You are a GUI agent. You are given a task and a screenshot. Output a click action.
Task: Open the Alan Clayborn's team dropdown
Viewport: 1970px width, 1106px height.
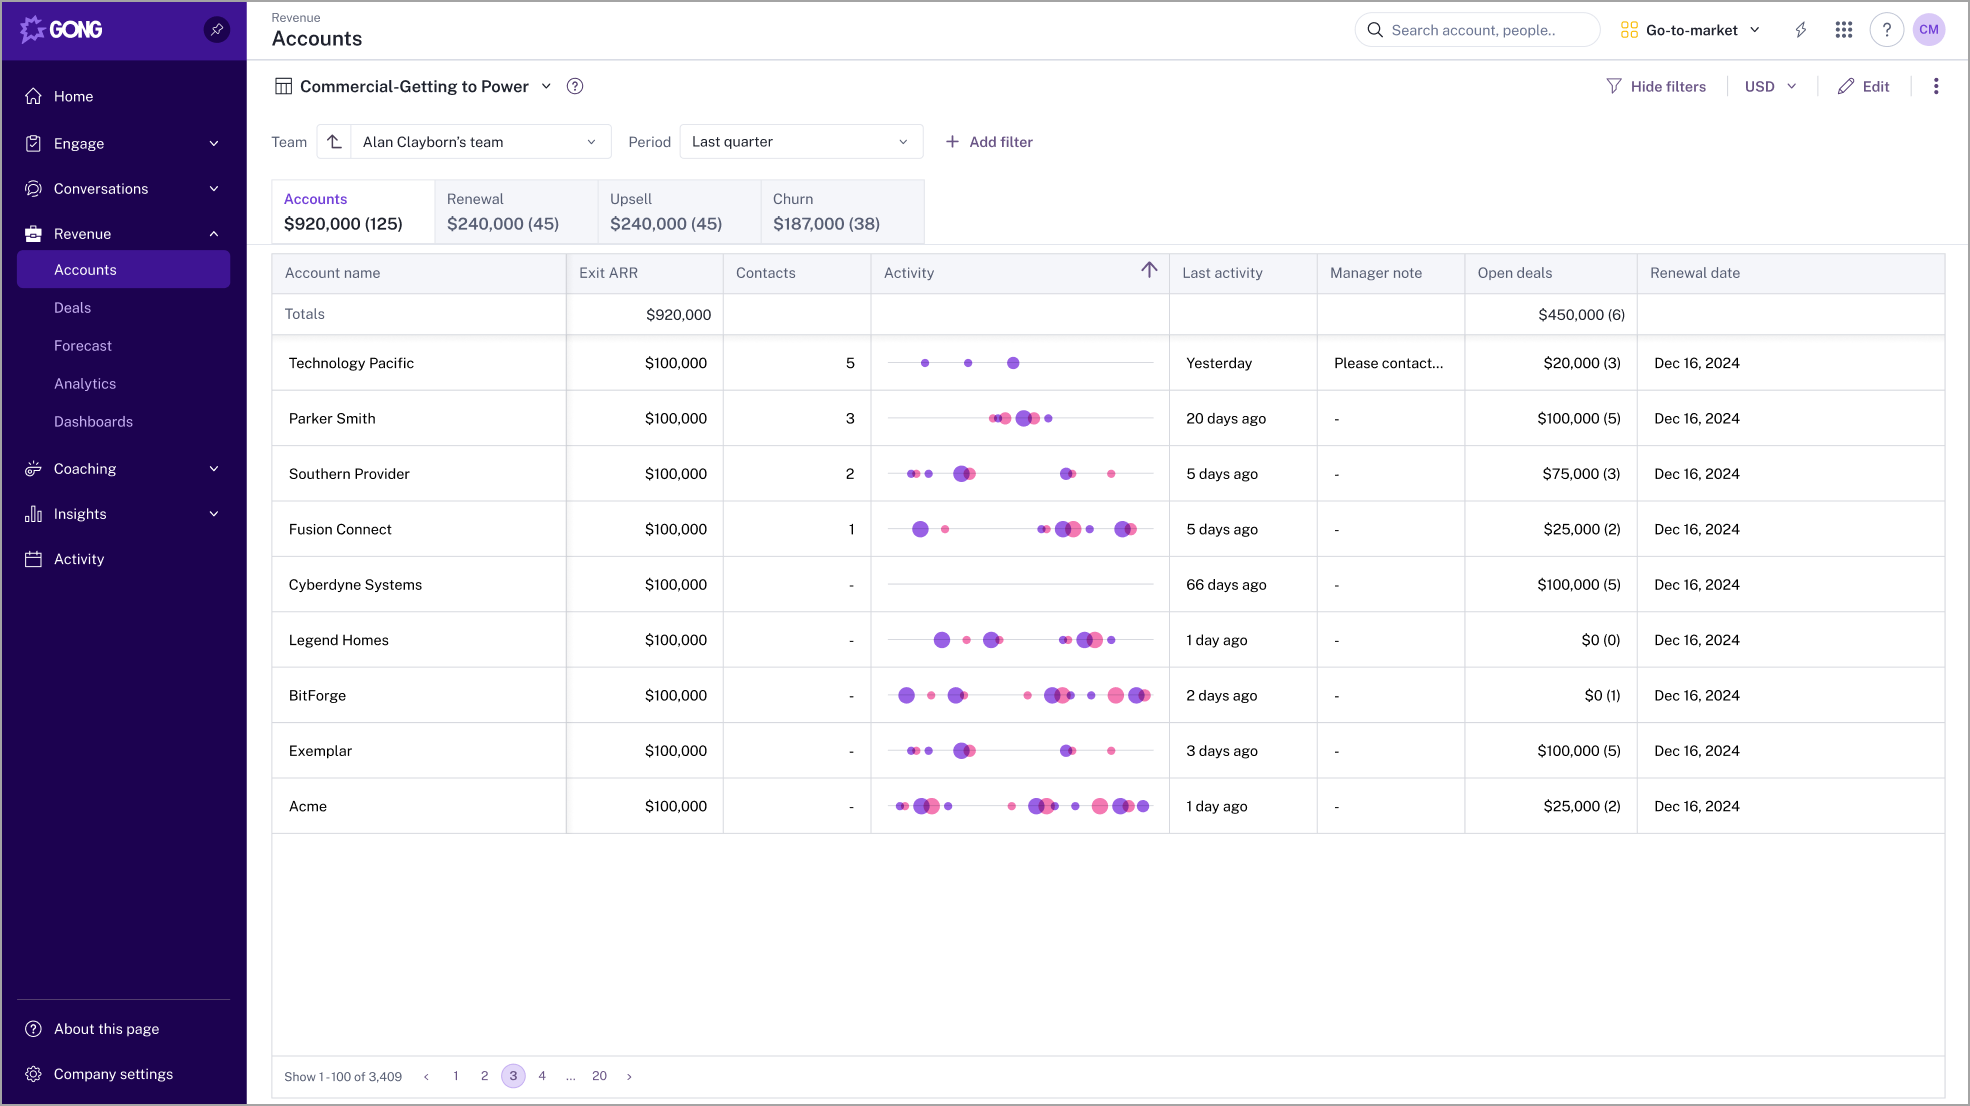point(480,142)
